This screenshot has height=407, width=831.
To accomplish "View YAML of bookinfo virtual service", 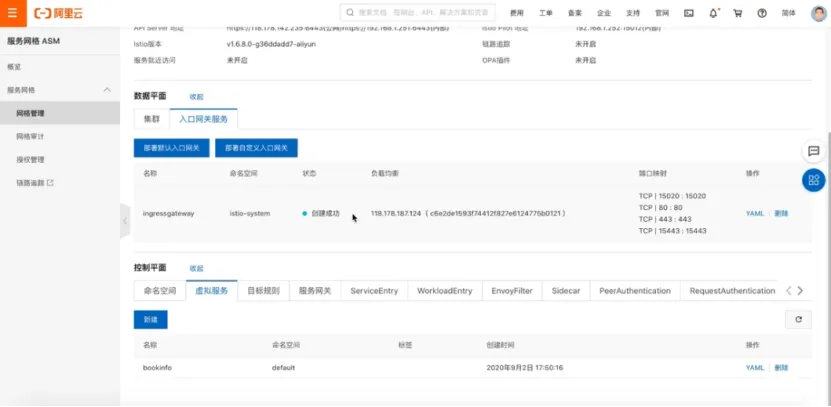I will click(755, 367).
